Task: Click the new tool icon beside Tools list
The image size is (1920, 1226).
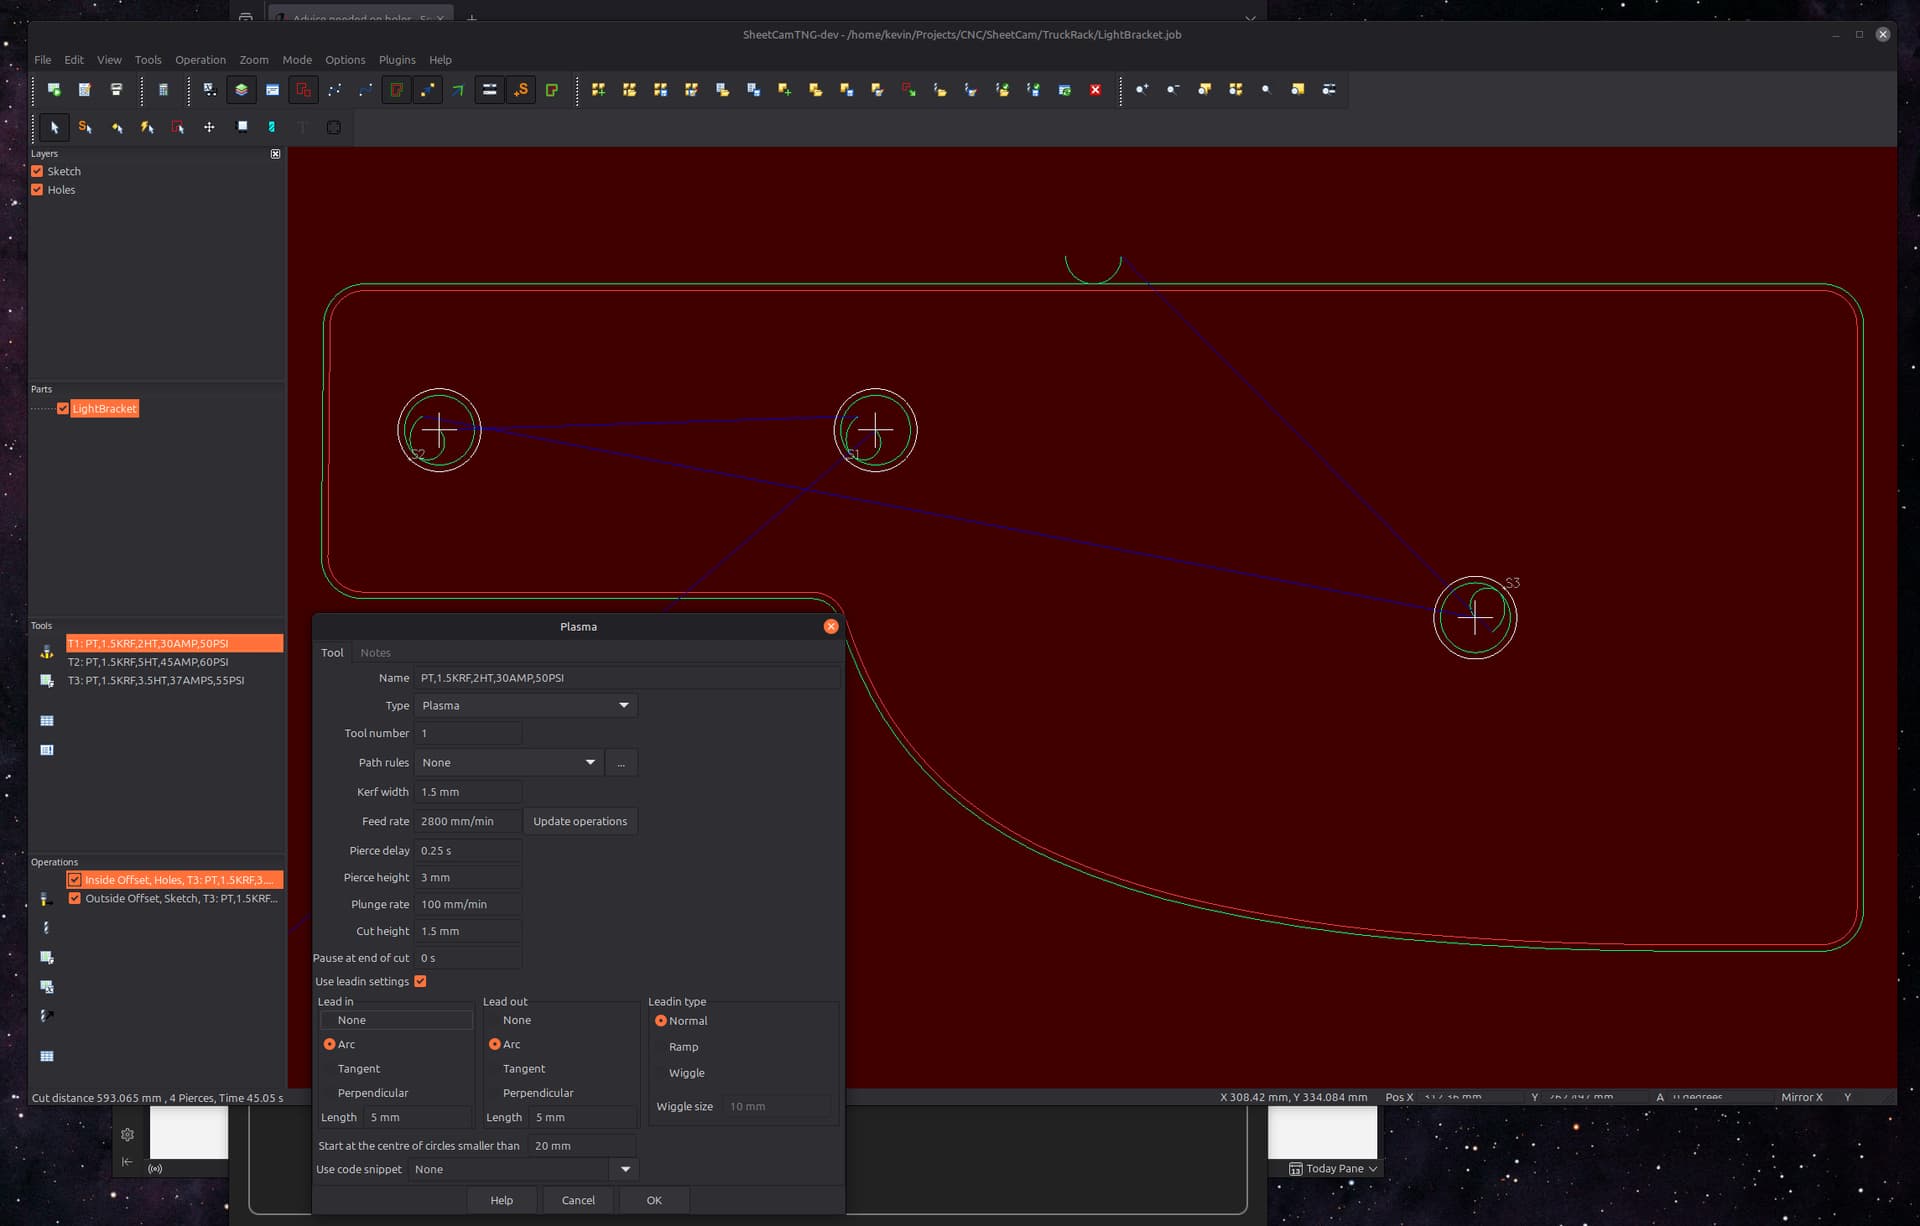Action: point(46,651)
